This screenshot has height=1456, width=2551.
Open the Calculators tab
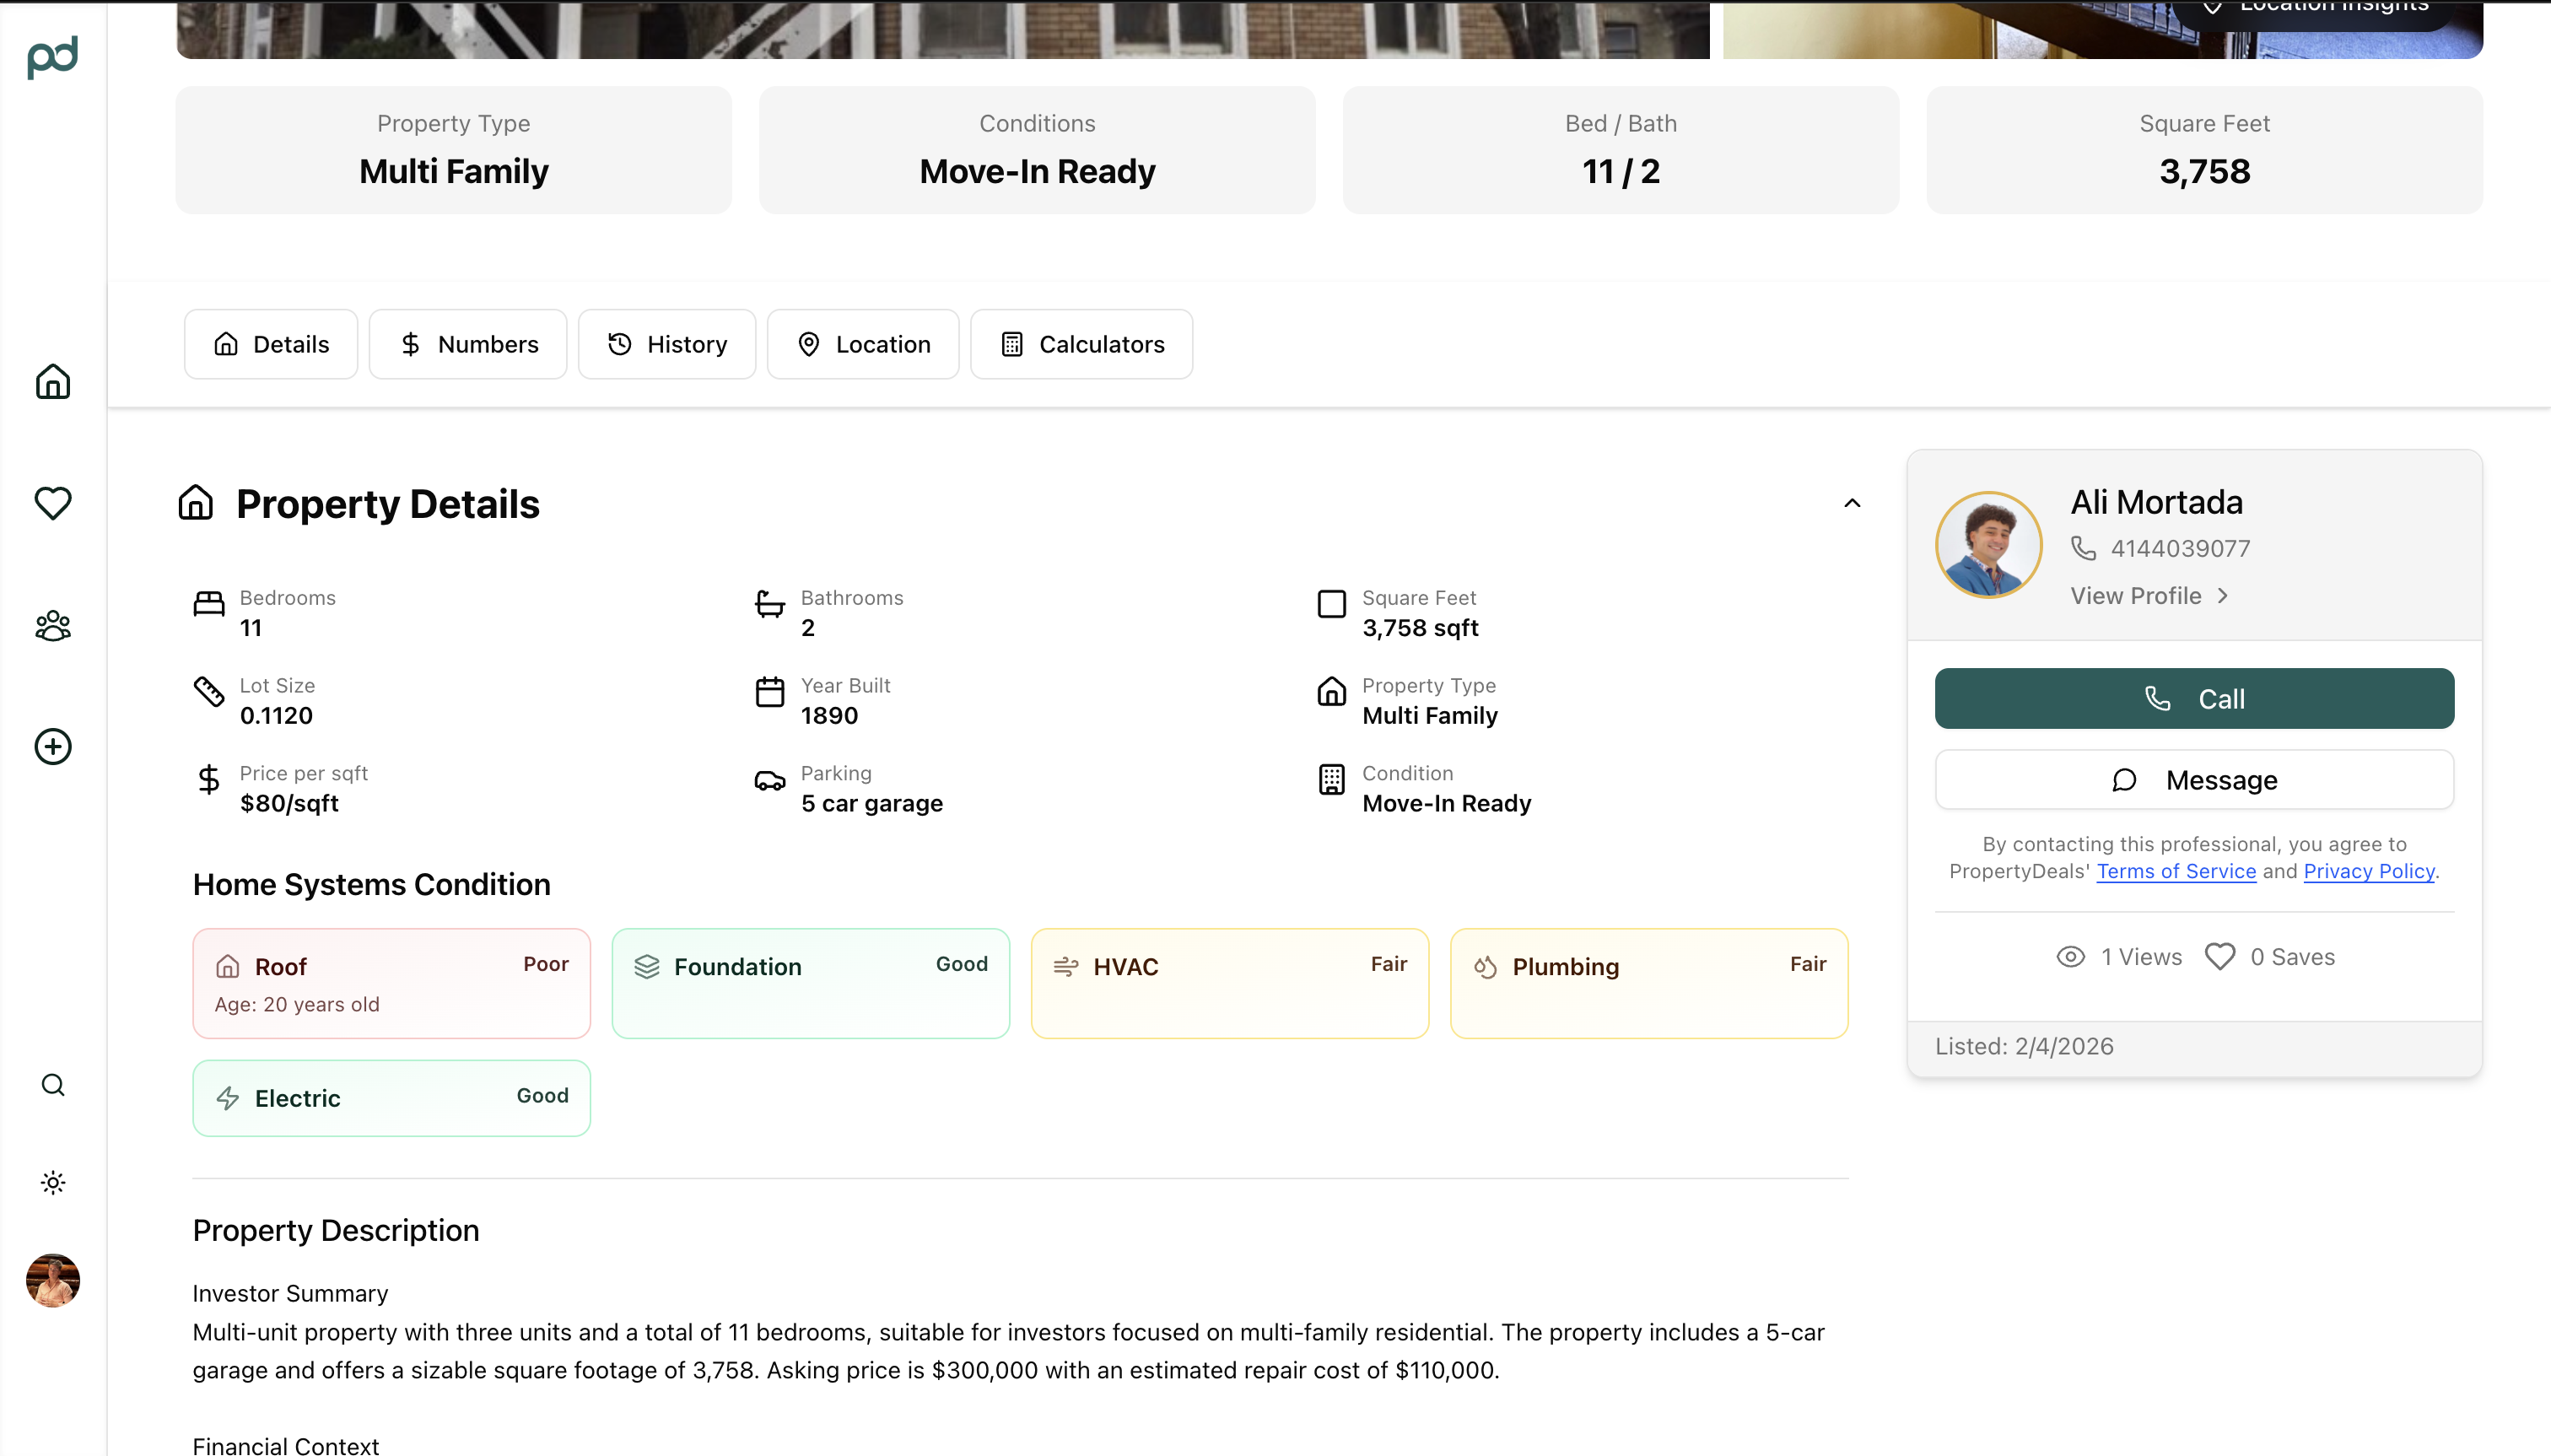[1081, 344]
